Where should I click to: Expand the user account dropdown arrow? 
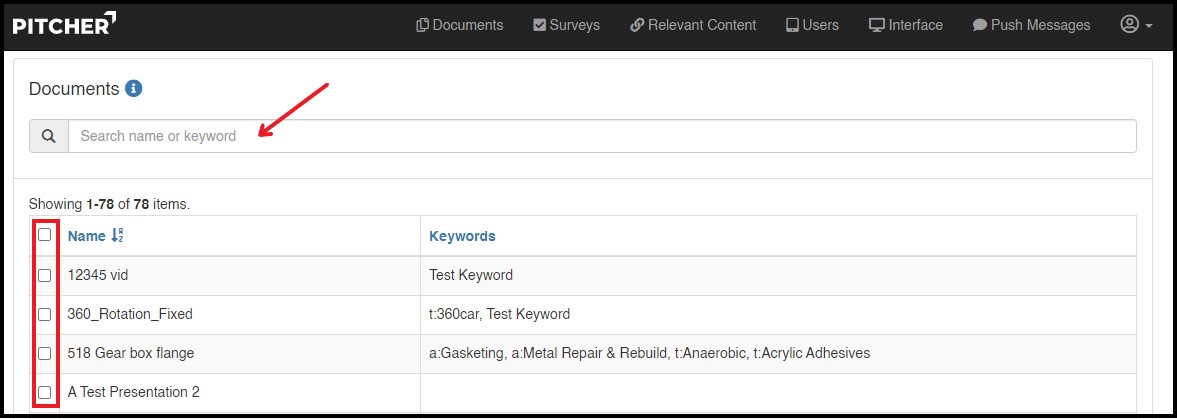(x=1149, y=26)
